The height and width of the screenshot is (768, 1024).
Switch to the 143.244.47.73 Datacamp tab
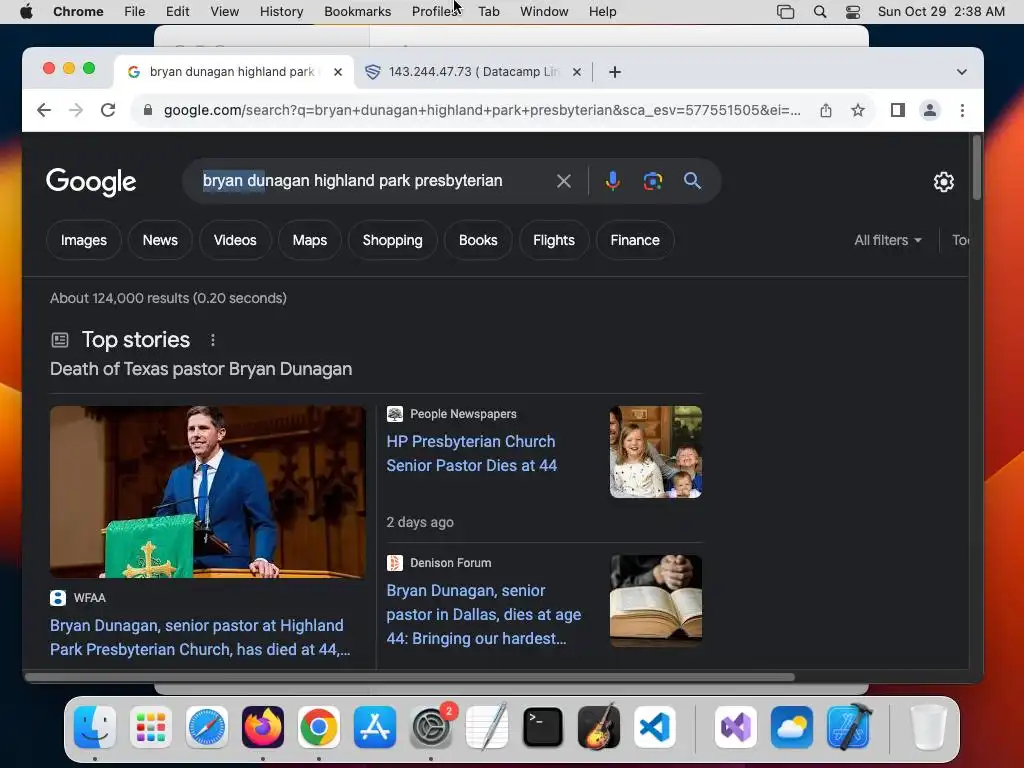473,72
